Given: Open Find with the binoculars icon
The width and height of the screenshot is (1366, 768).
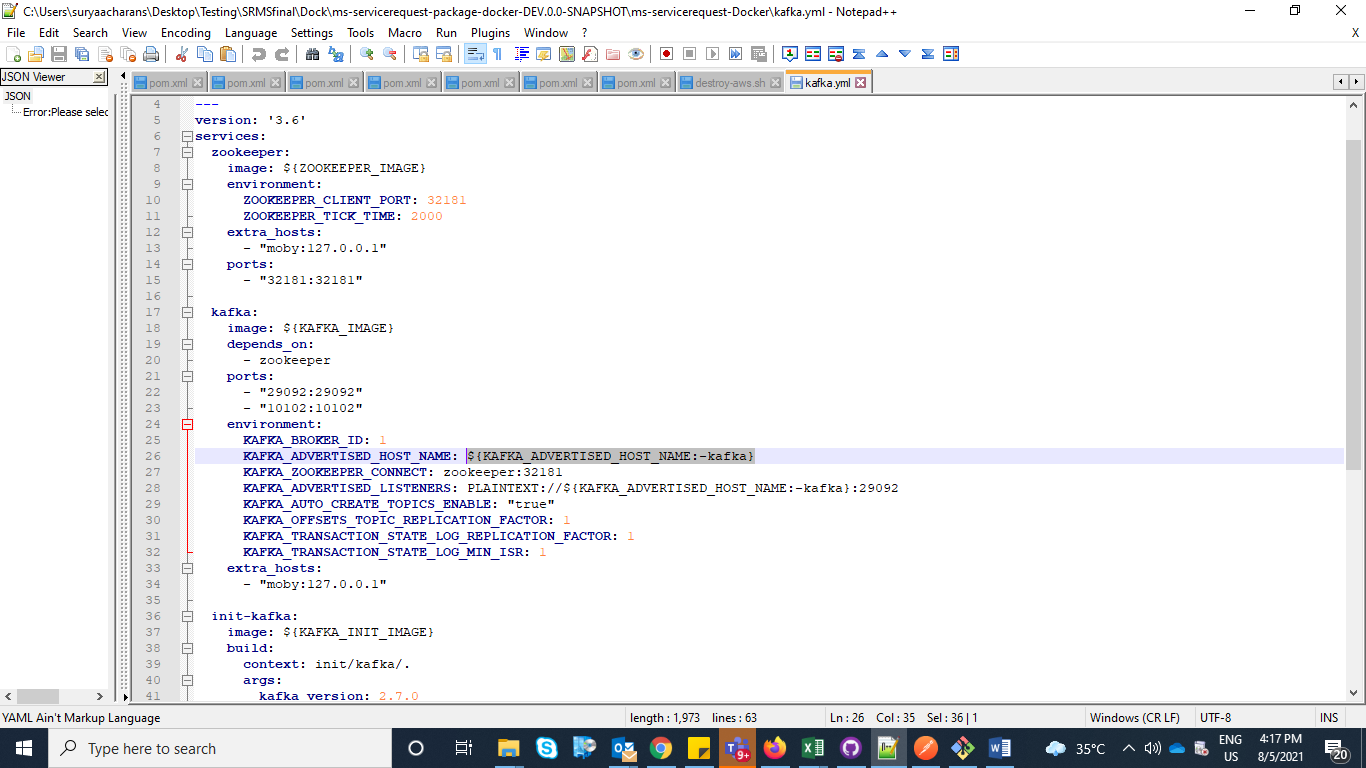Looking at the screenshot, I should (x=313, y=54).
